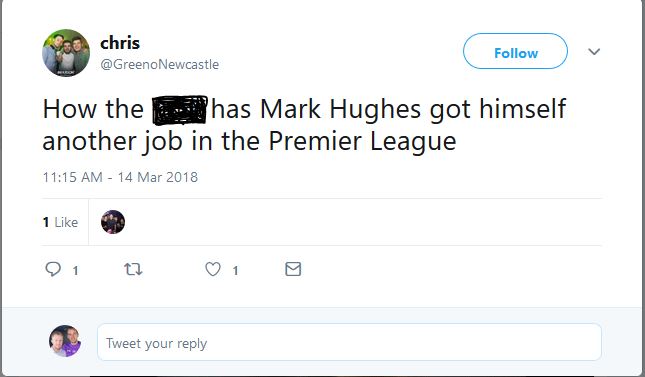Retweet this tweet using the retweet icon

133,269
